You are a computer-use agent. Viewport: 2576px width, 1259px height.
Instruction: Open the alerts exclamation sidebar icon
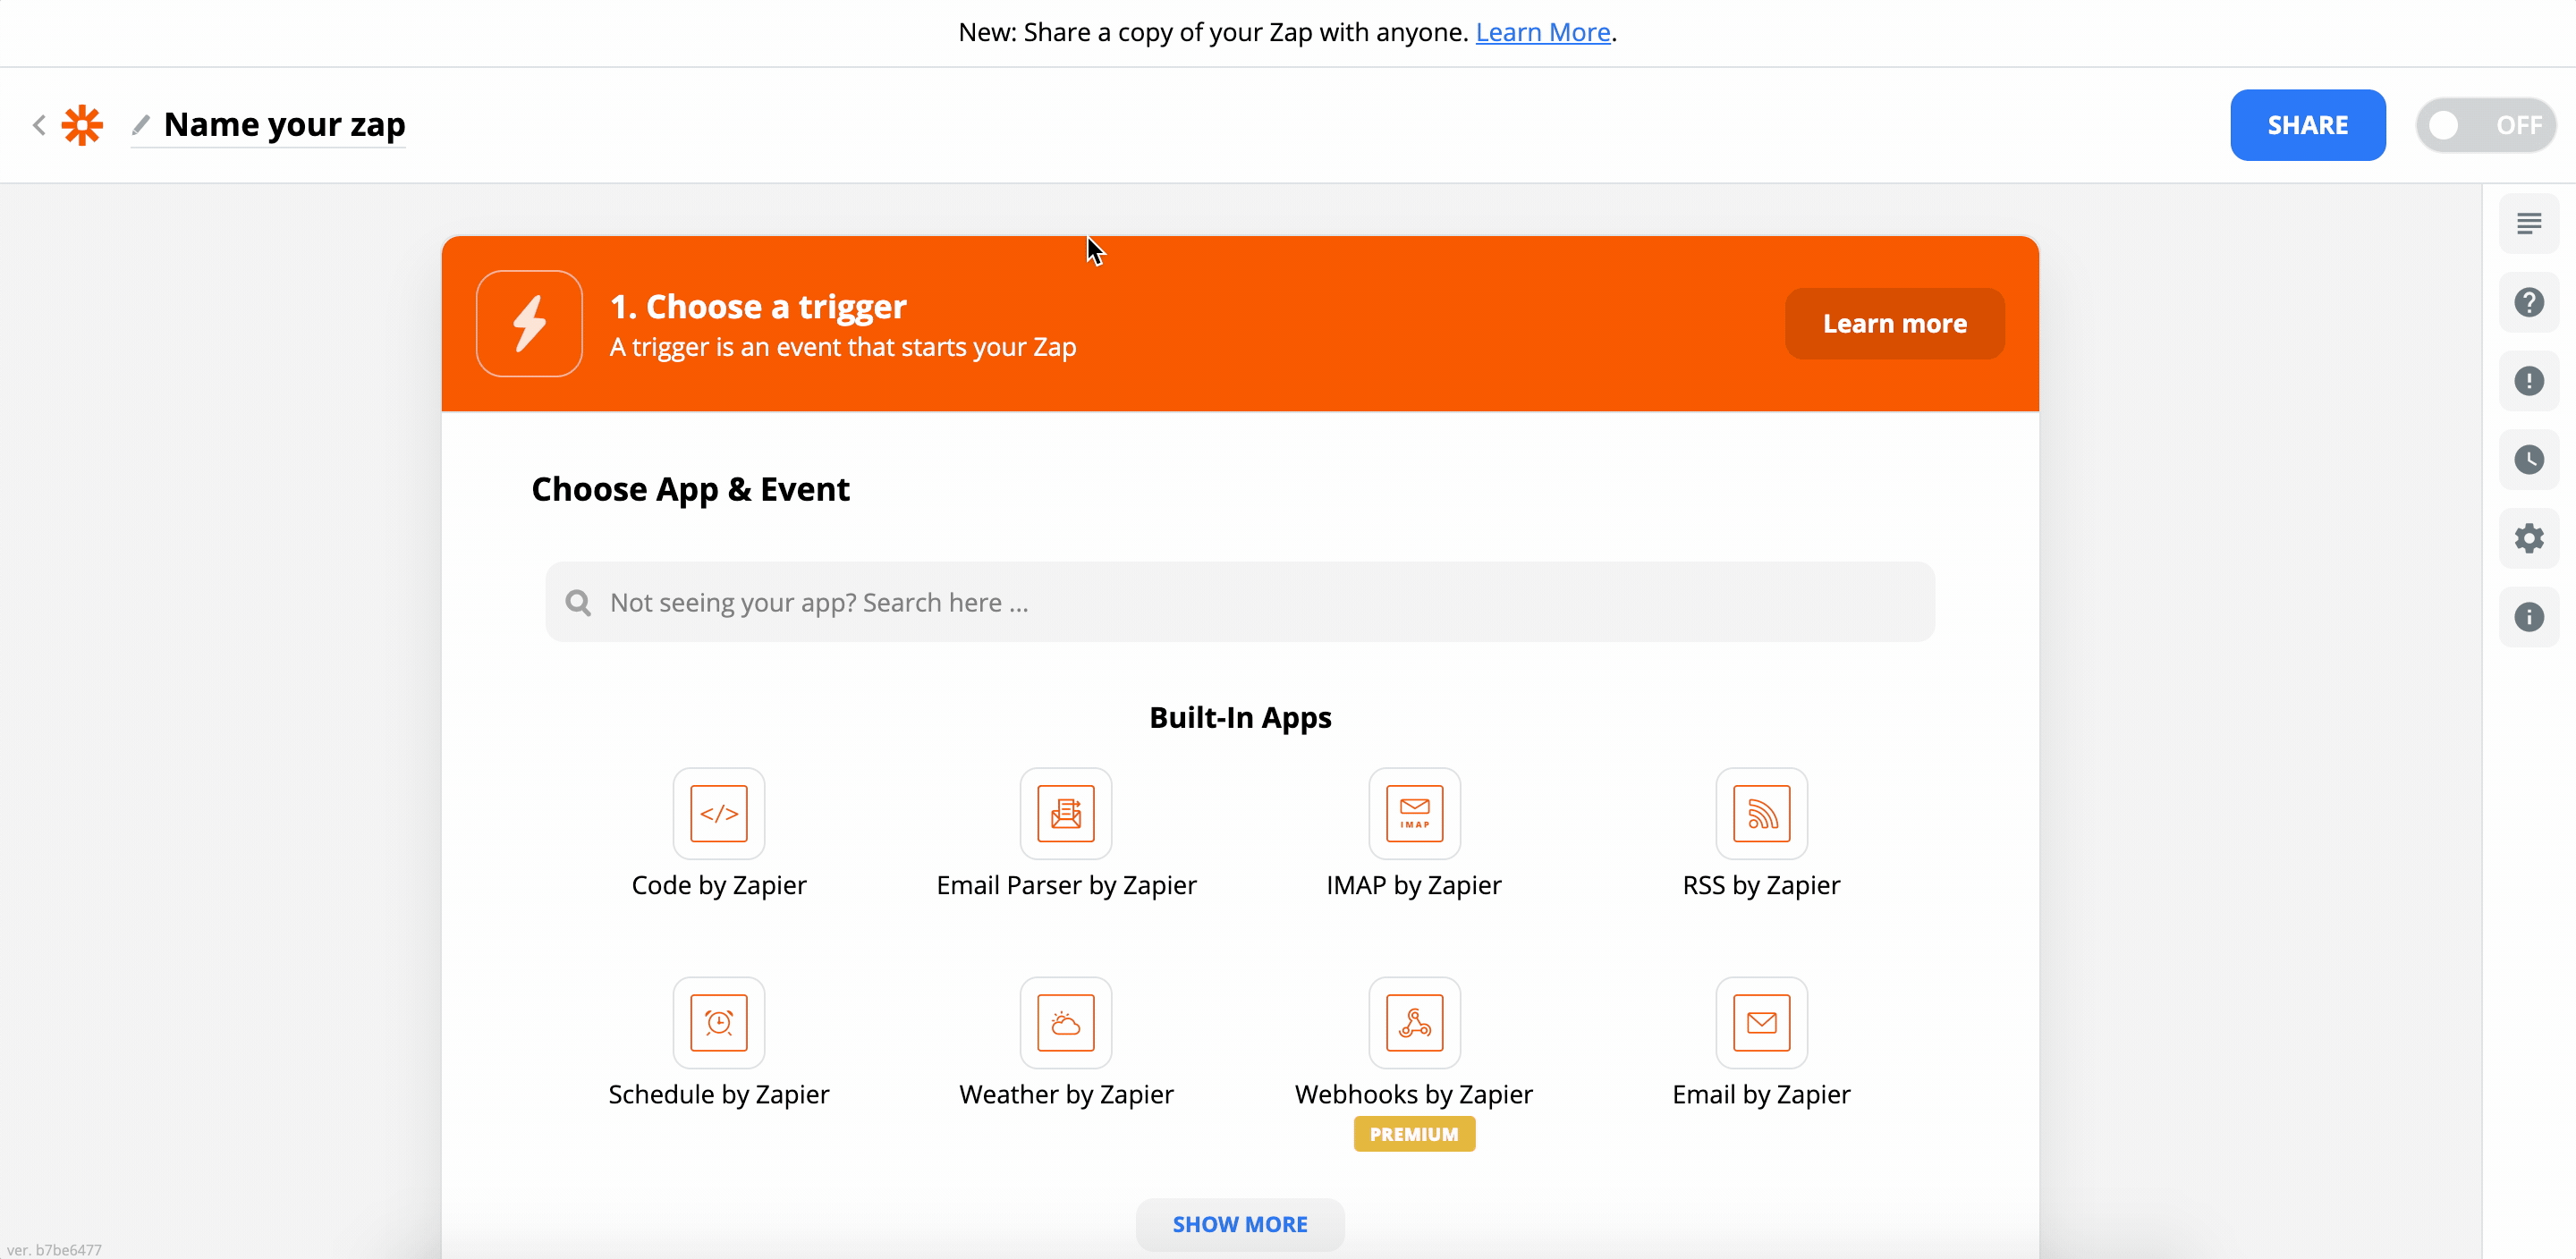(2529, 381)
